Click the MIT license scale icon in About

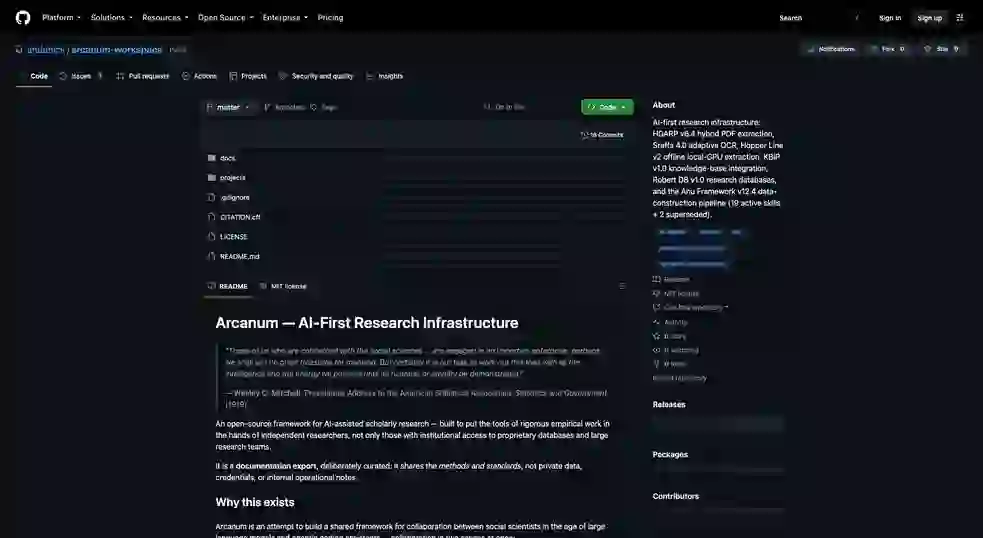tap(656, 293)
